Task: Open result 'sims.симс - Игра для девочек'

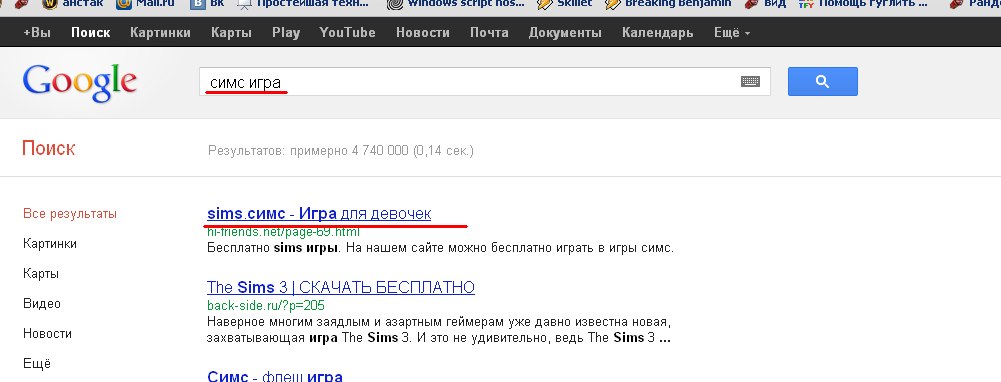Action: (319, 214)
